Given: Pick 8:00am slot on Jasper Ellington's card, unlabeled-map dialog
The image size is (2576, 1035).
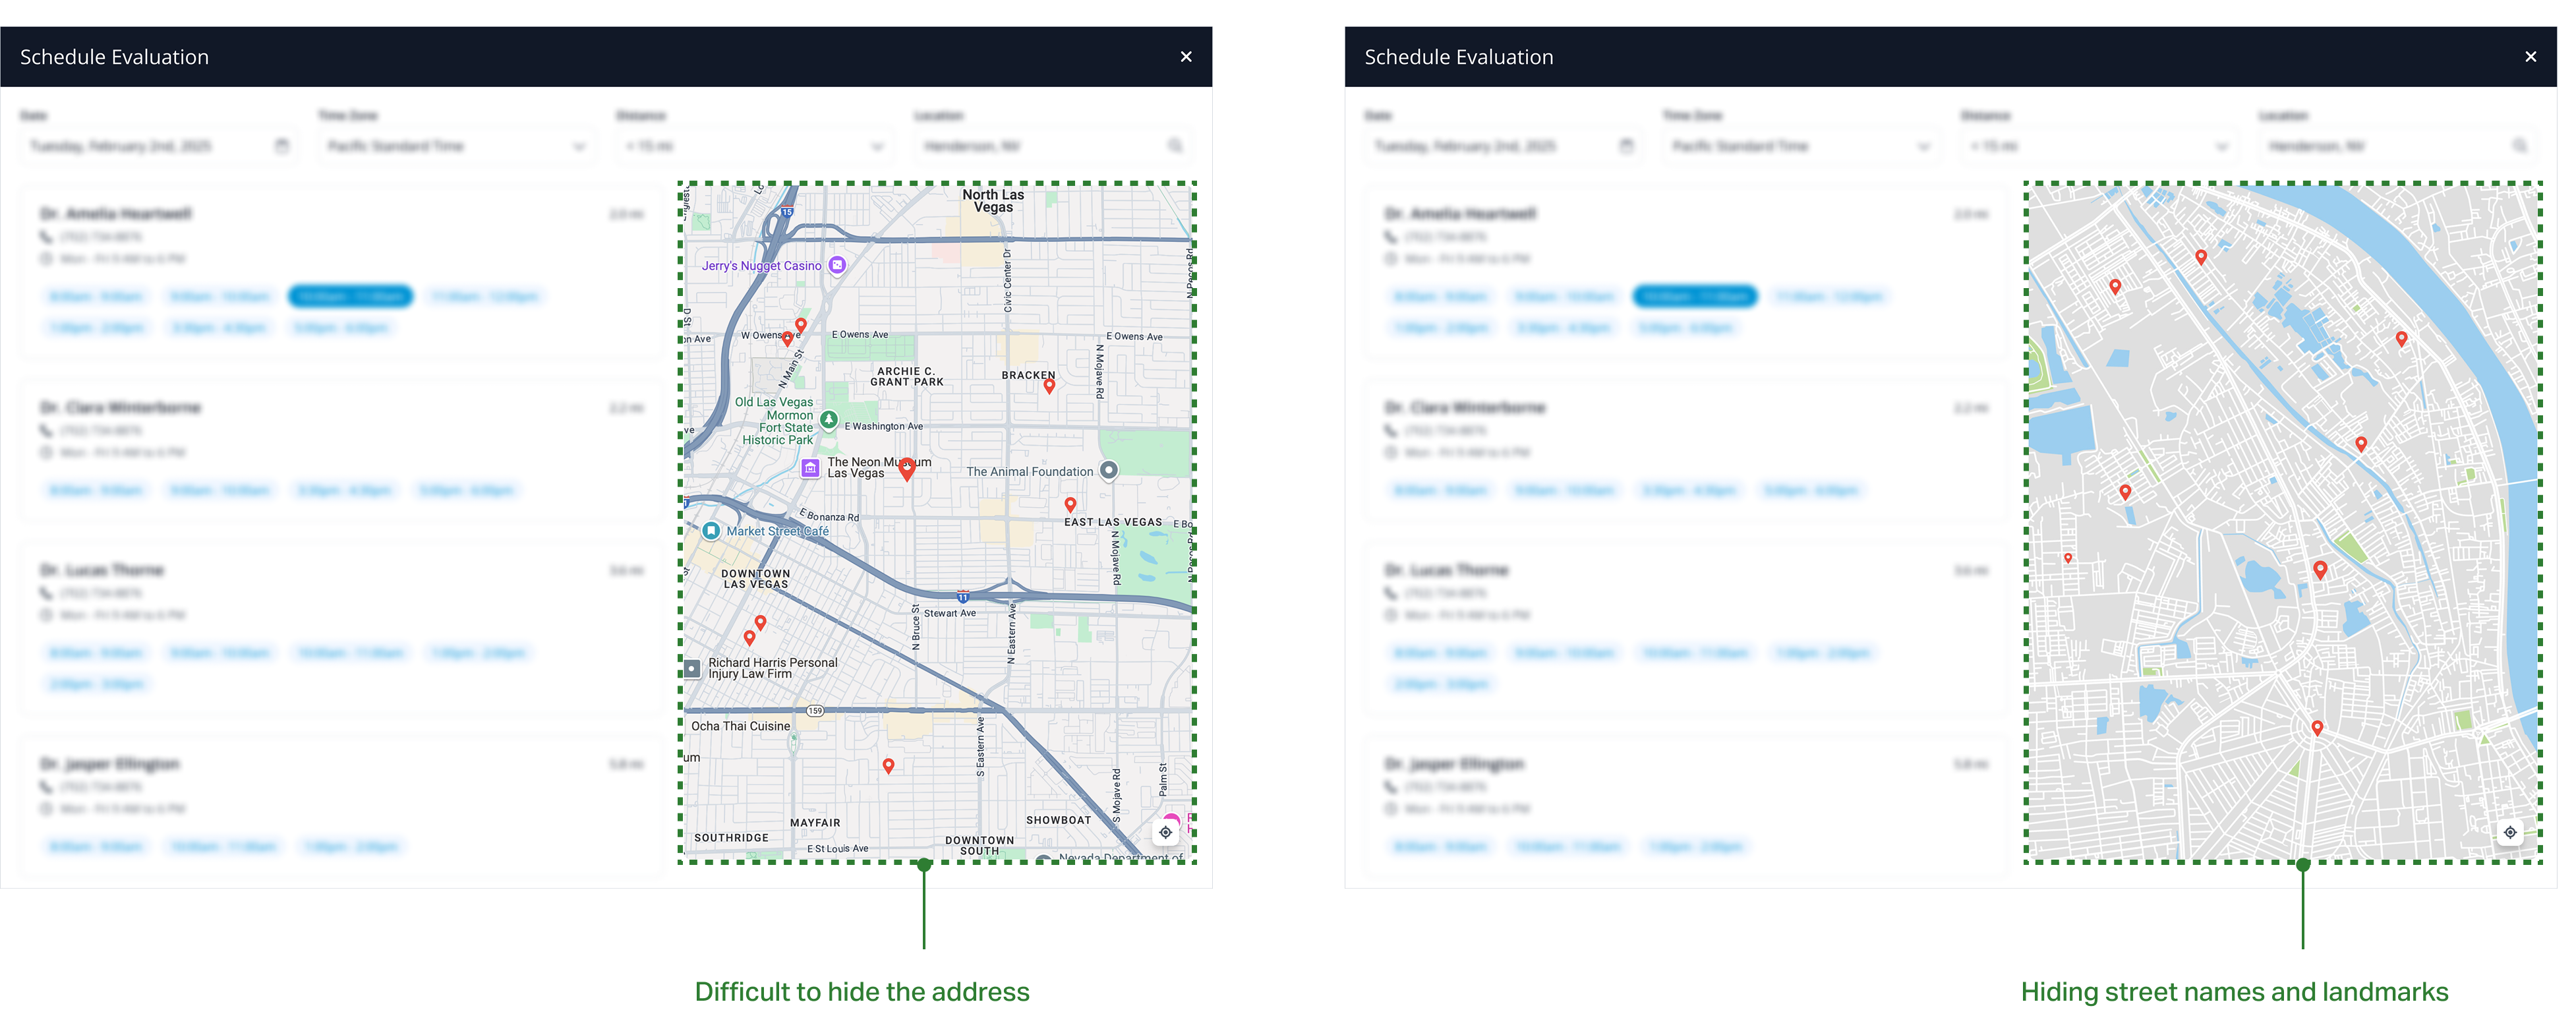Looking at the screenshot, I should [x=1441, y=846].
